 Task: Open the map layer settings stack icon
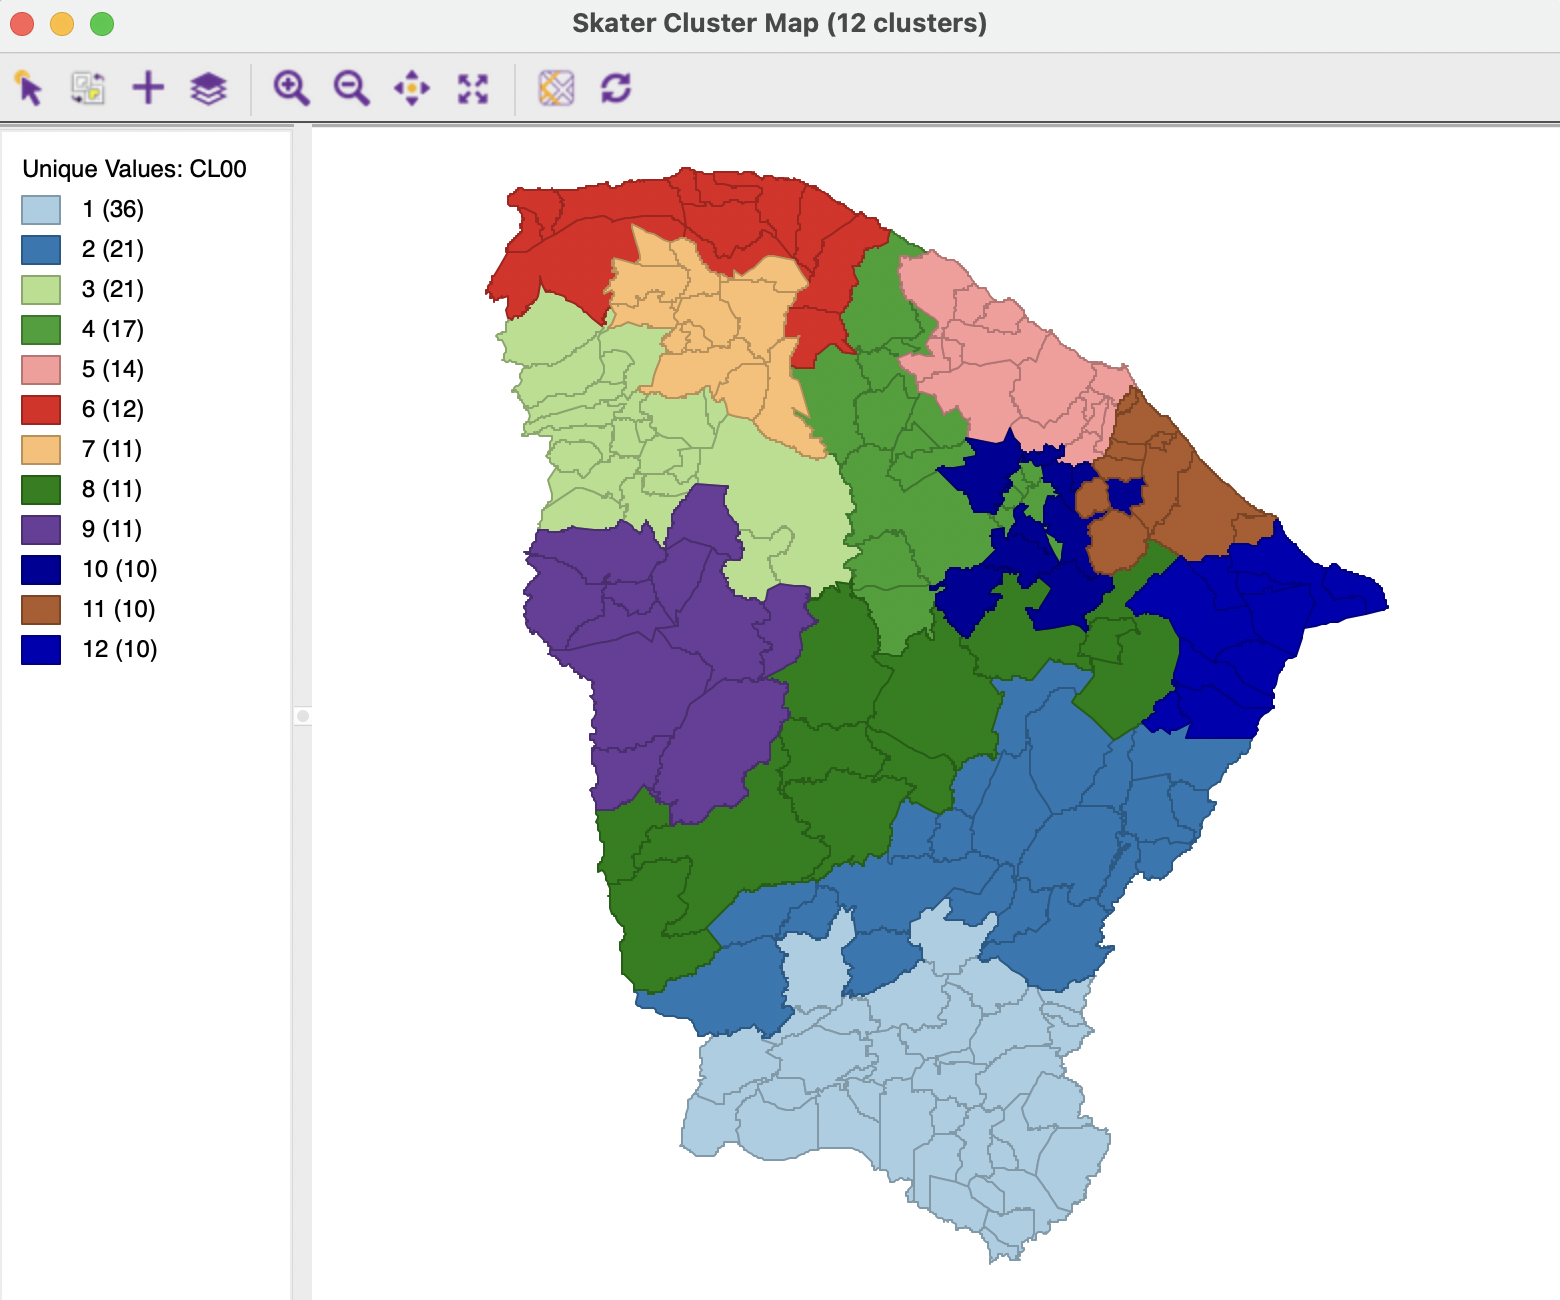tap(208, 88)
